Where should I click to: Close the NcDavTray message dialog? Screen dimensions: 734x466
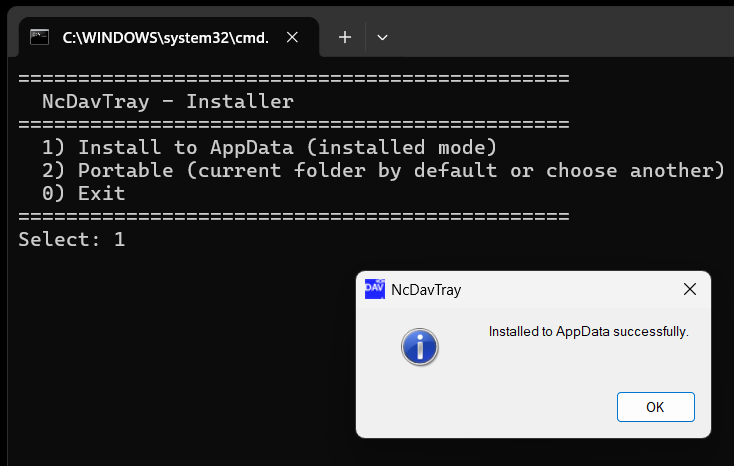point(690,289)
